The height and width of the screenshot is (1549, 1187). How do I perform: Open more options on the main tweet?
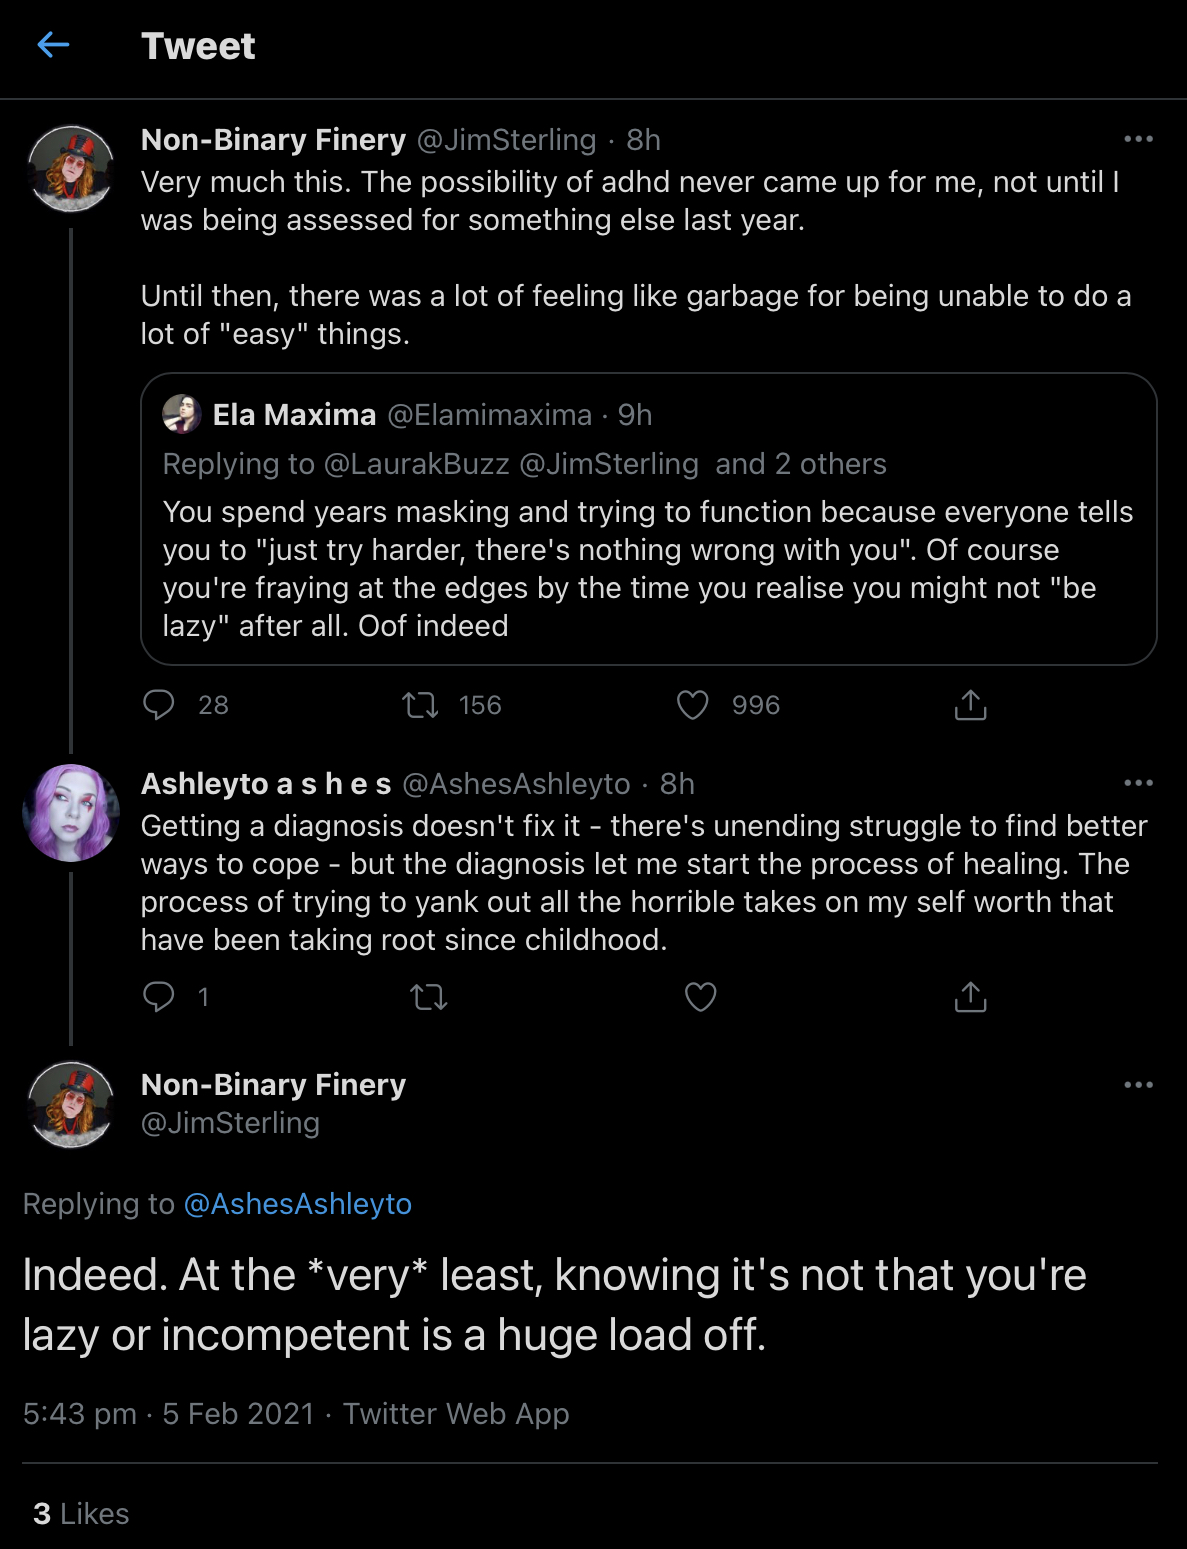coord(1139,1085)
